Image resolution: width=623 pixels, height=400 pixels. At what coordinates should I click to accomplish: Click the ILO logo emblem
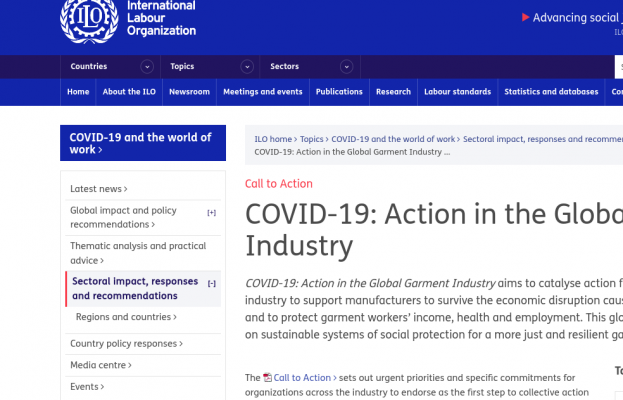(89, 19)
